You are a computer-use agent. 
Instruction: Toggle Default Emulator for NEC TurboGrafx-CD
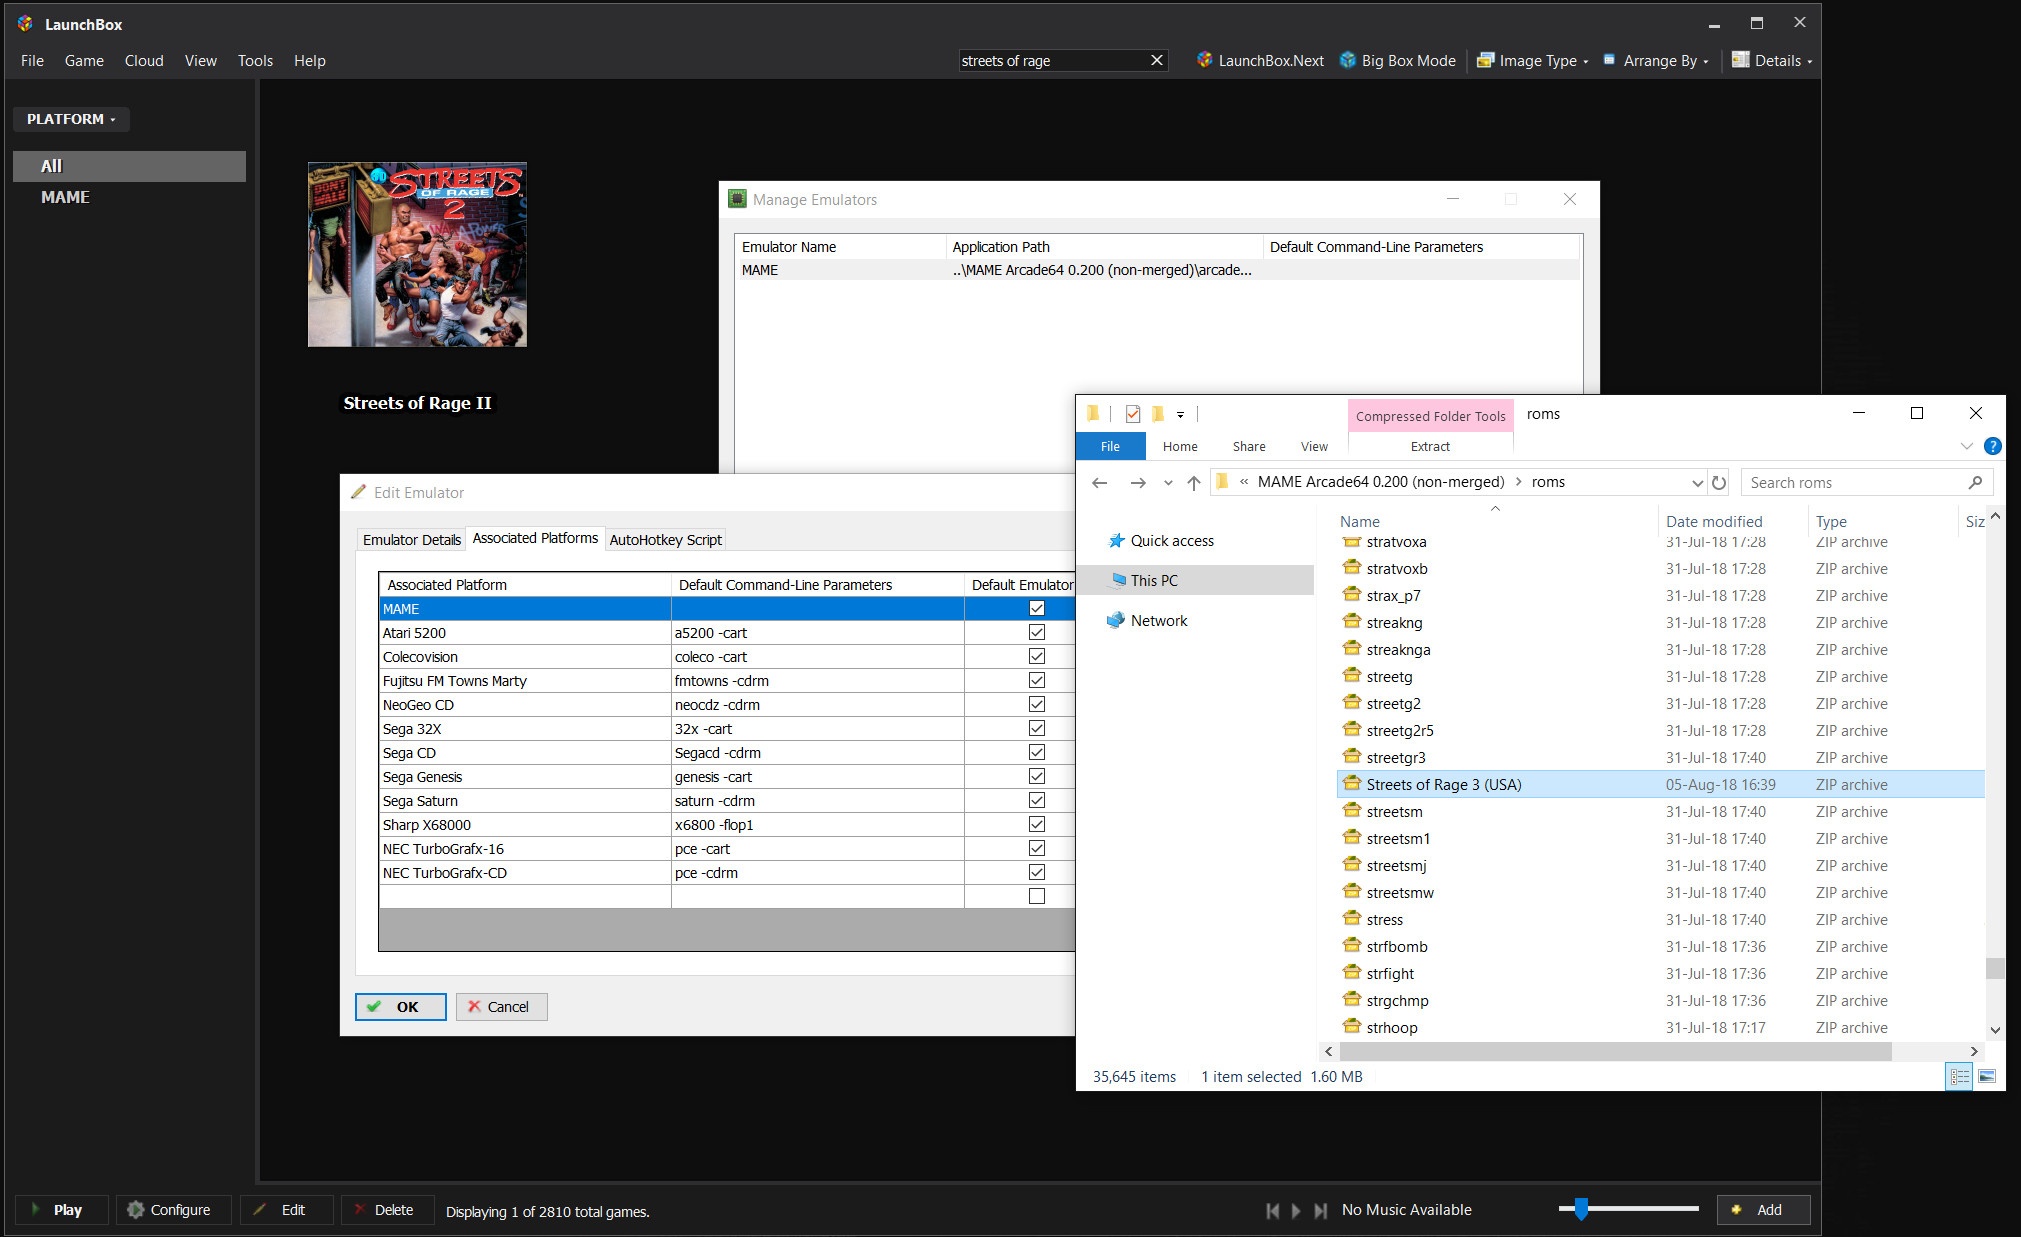tap(1037, 872)
